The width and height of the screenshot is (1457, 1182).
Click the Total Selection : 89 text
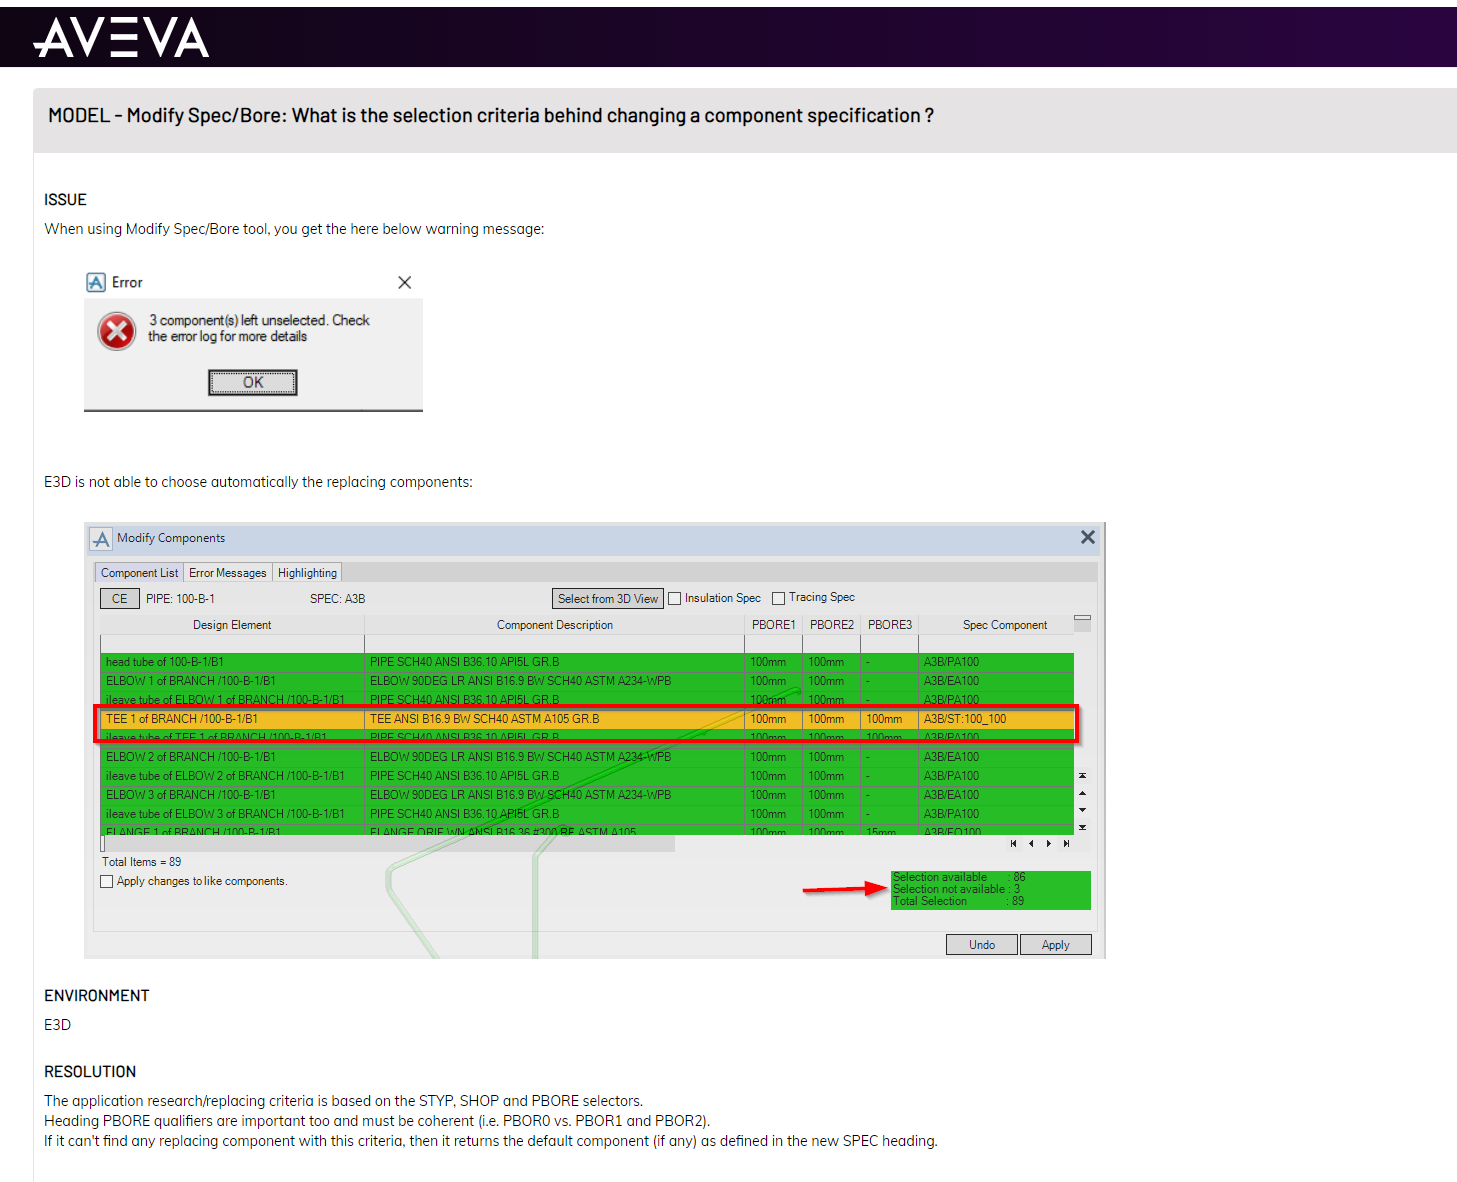958,901
